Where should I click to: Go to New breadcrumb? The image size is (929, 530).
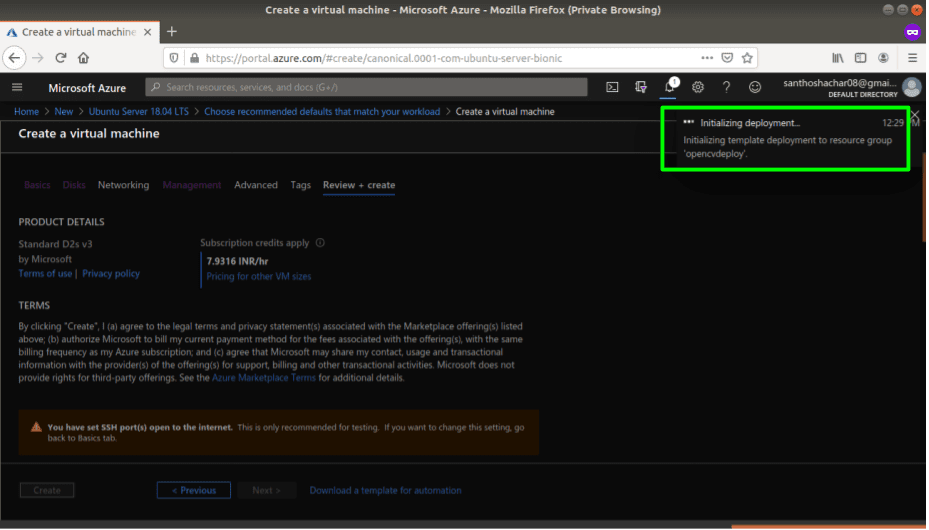point(63,111)
